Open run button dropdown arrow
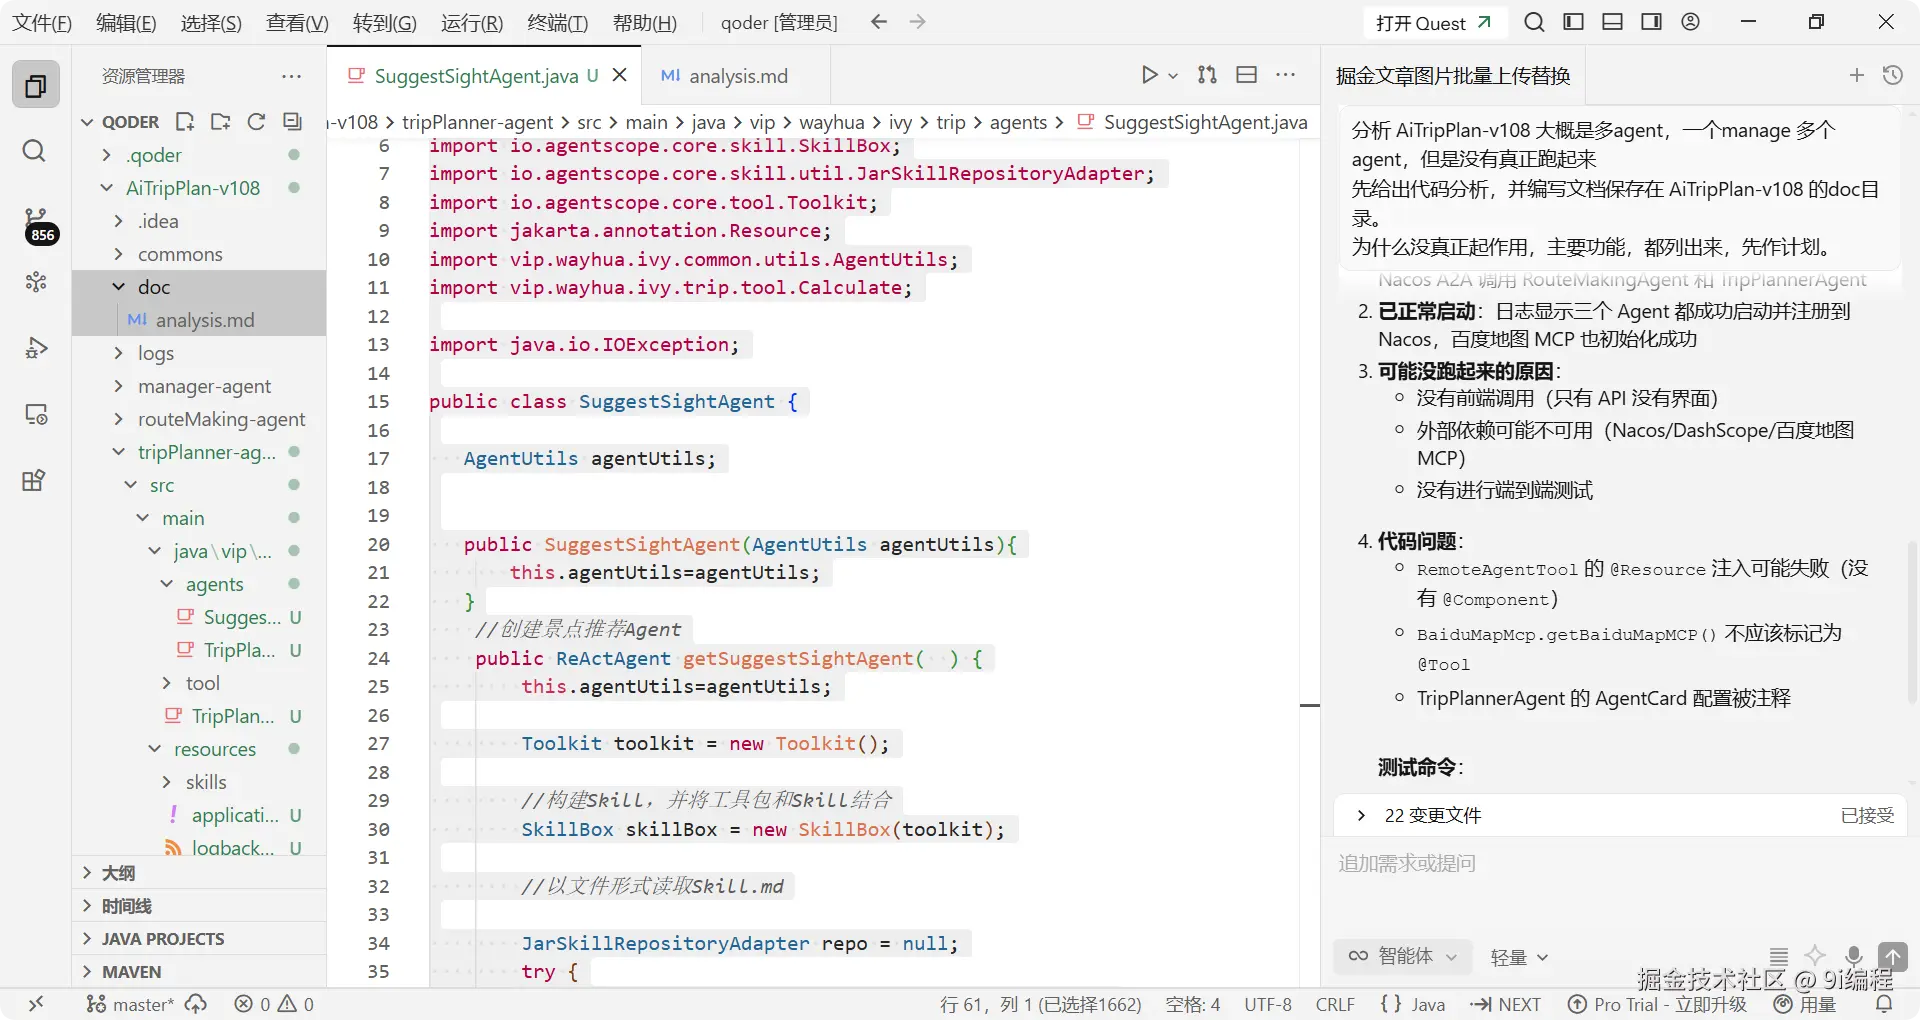Viewport: 1920px width, 1020px height. pos(1173,76)
